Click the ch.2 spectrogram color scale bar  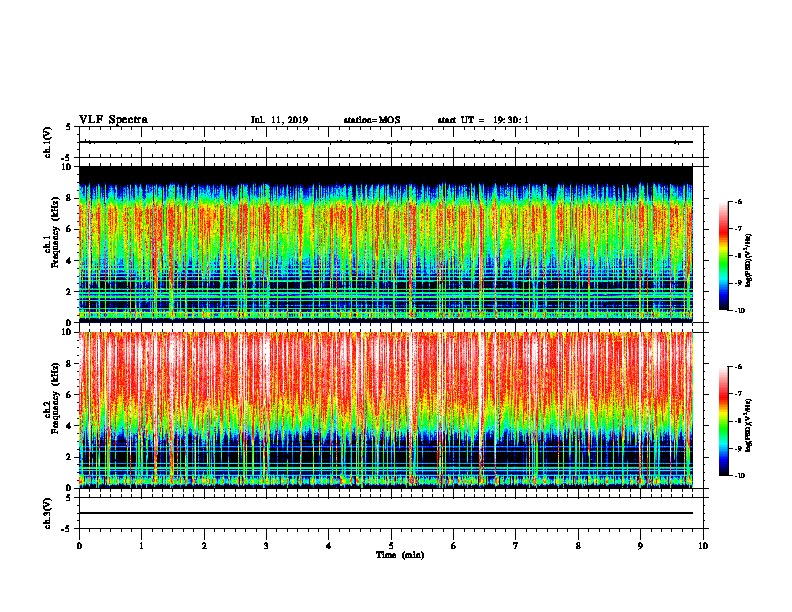tap(723, 421)
